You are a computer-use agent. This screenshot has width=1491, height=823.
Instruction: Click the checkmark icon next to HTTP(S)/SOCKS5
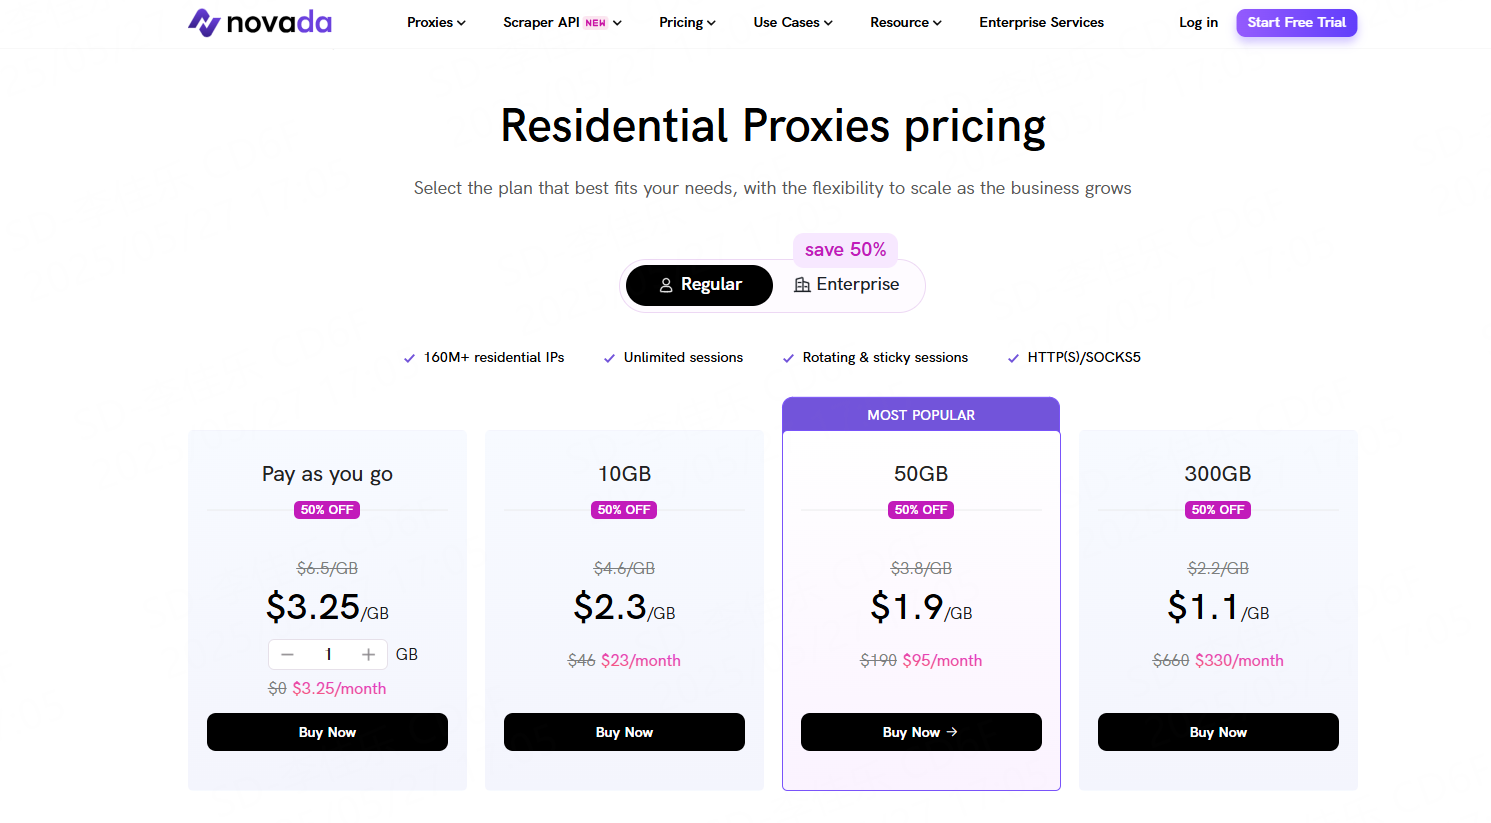tap(1013, 358)
